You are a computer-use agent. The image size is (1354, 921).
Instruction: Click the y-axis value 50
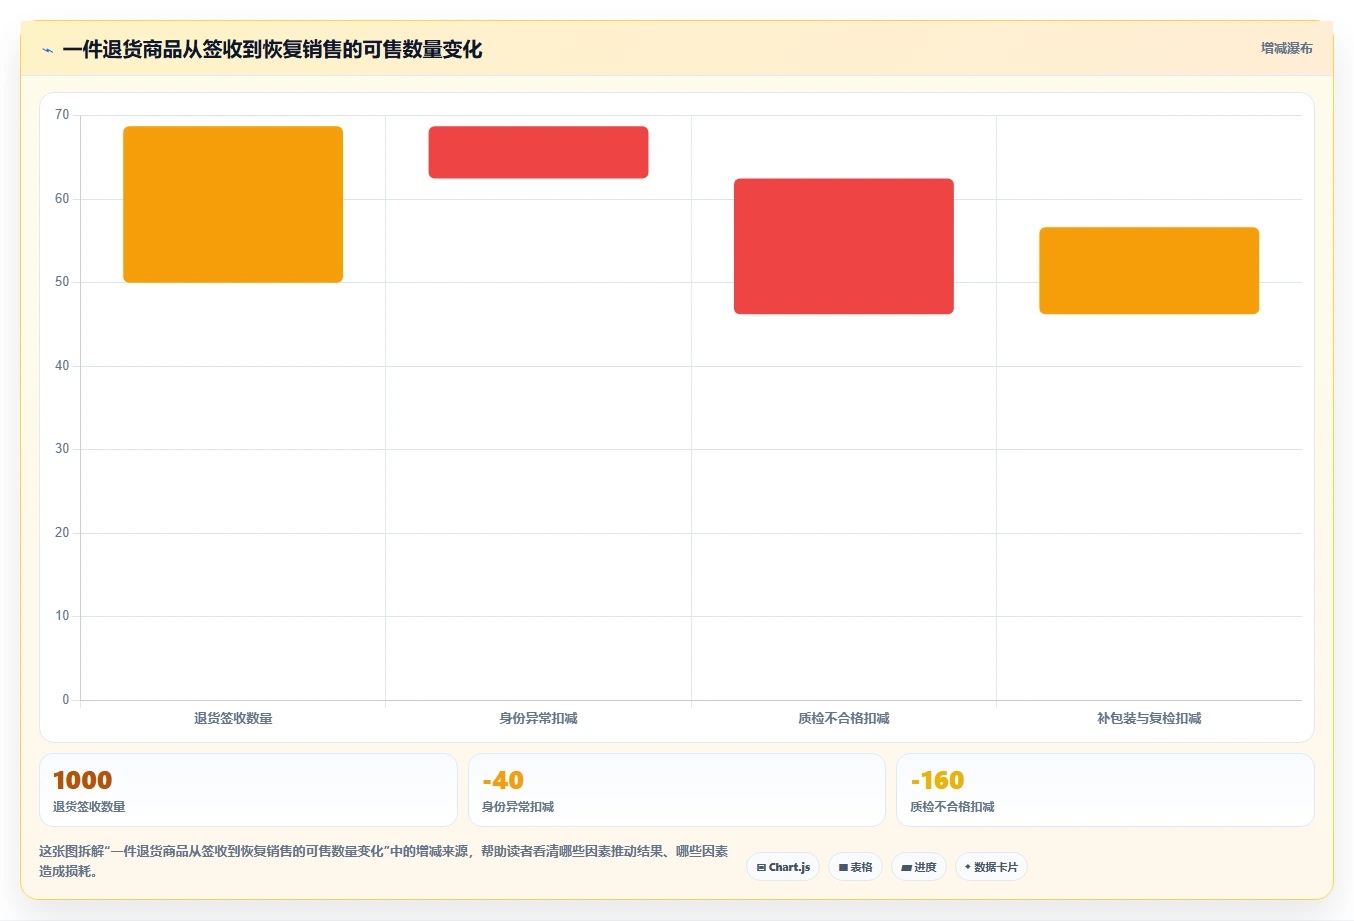(x=62, y=282)
